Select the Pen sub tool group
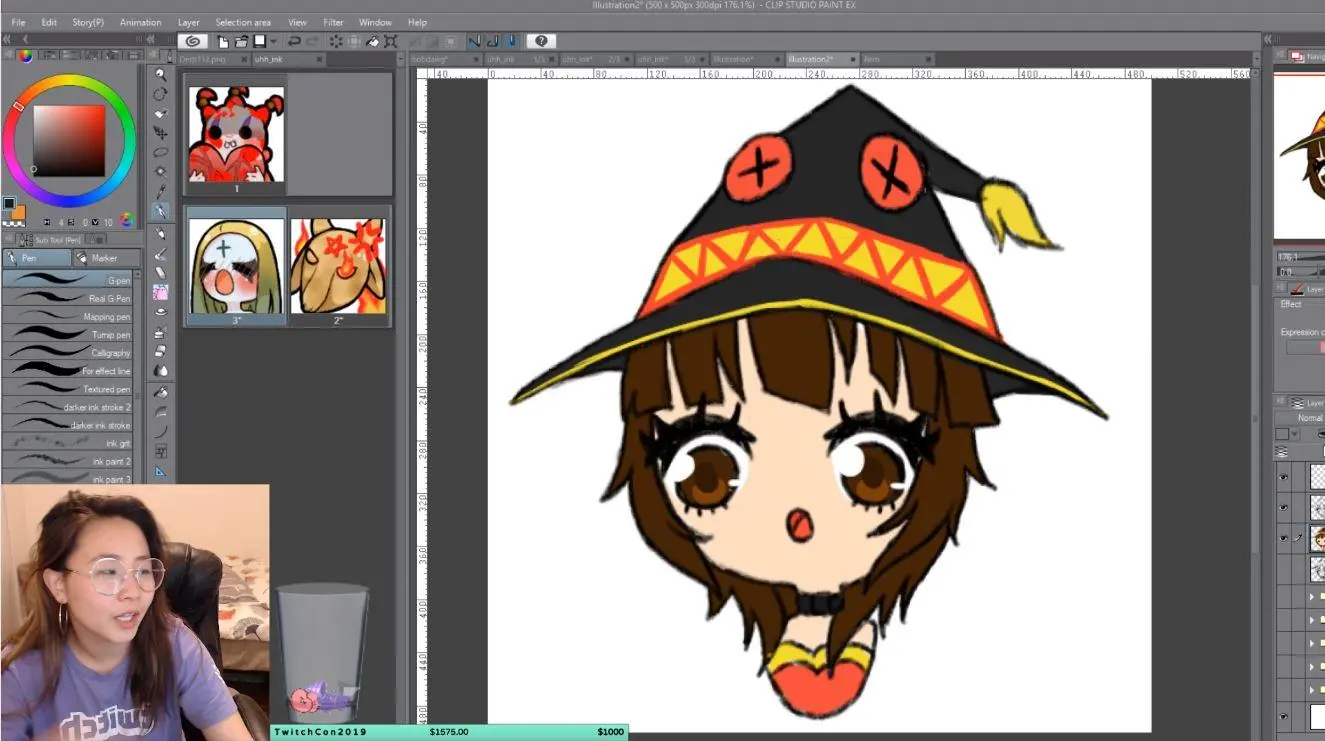The image size is (1325, 741). (x=38, y=258)
